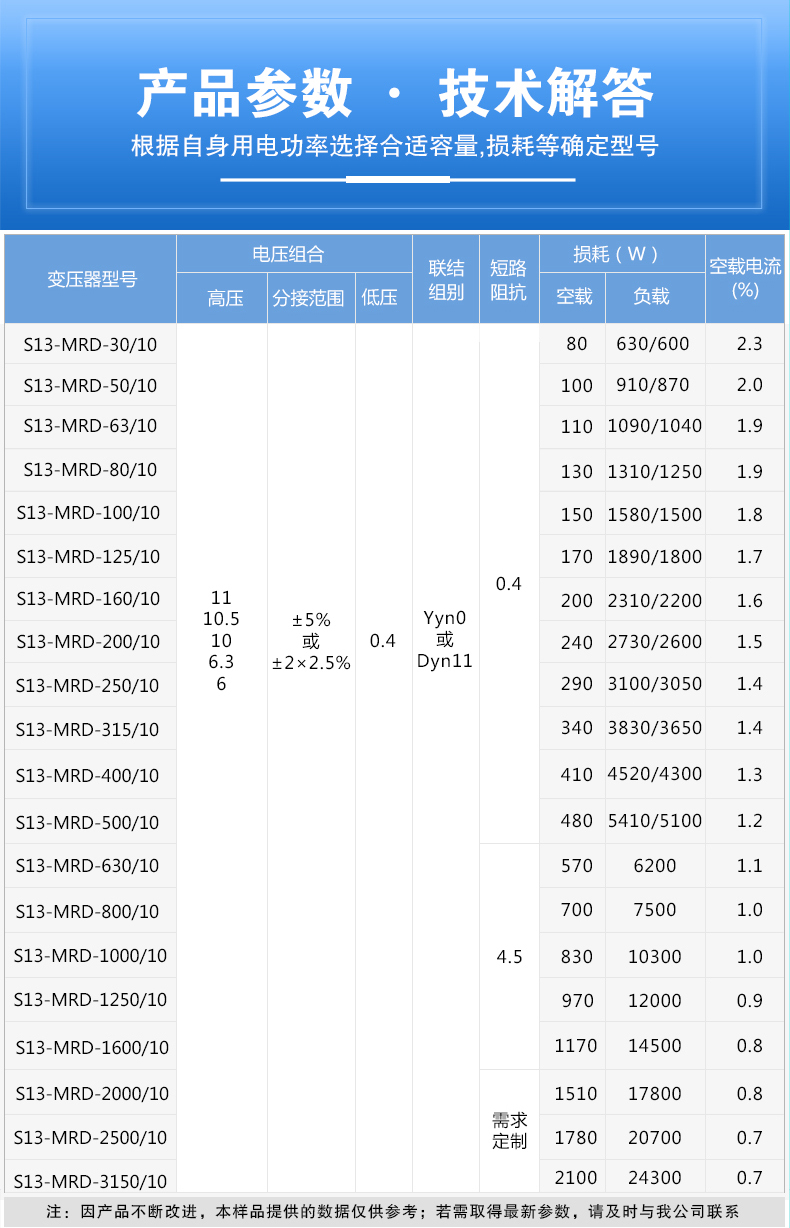Click the S13-MRD-630/10 model row
Screen dimensions: 790x1228
pos(91,866)
